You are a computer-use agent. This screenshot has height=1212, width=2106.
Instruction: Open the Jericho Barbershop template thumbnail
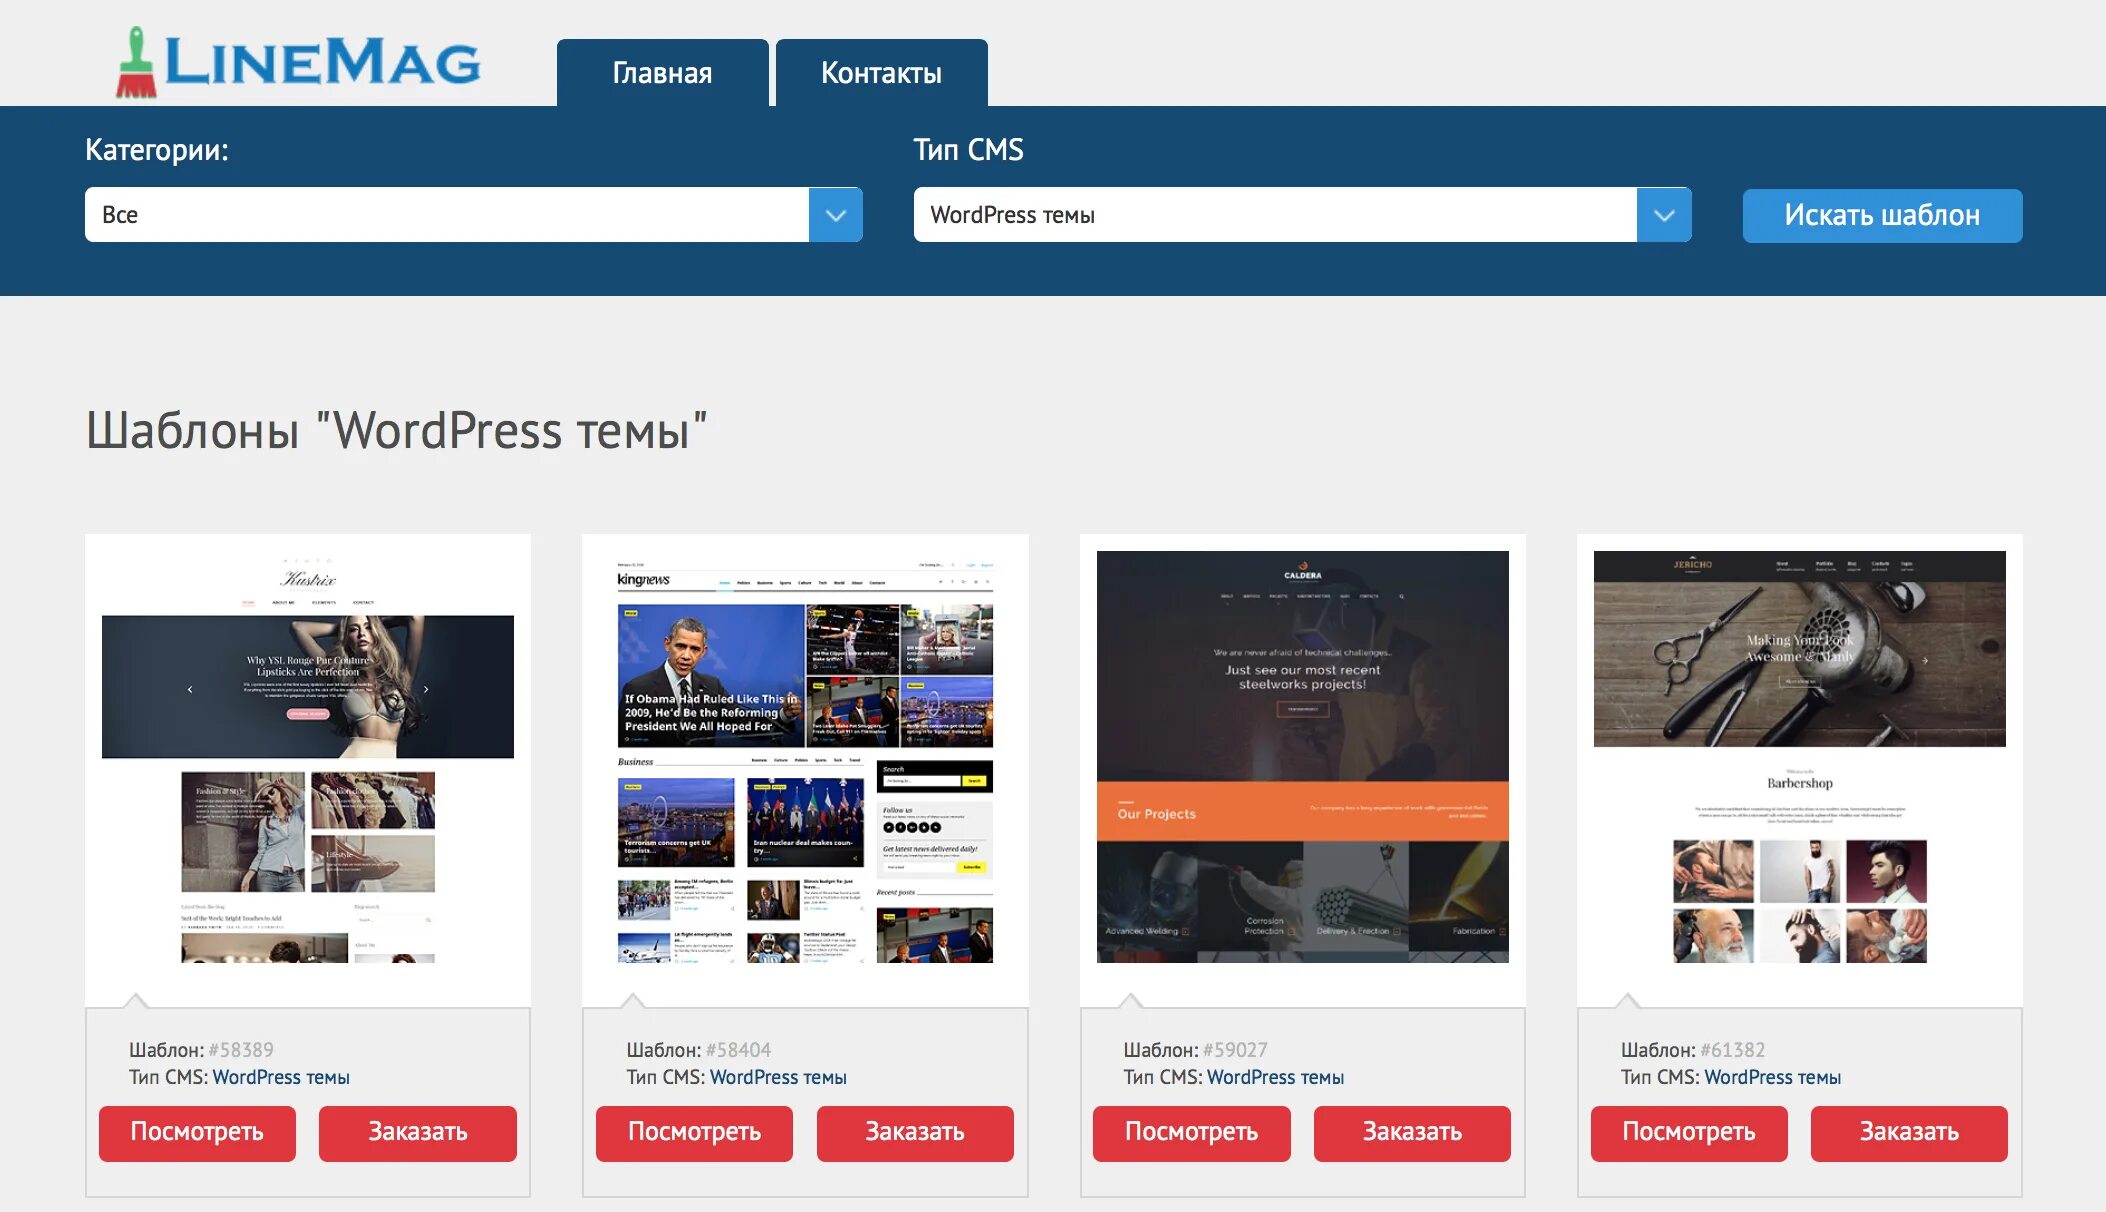[1799, 758]
